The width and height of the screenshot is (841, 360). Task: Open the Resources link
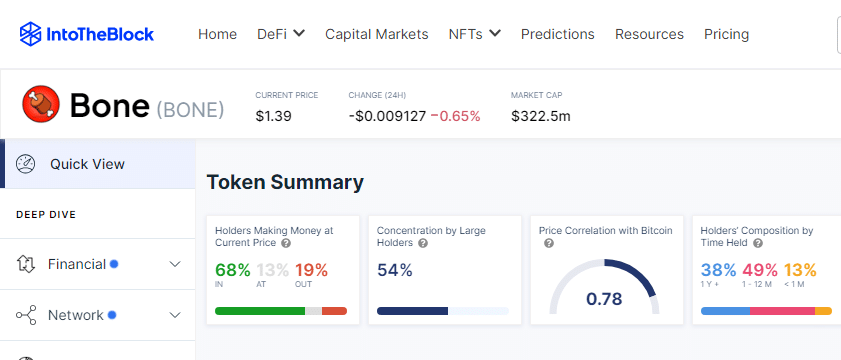point(649,34)
